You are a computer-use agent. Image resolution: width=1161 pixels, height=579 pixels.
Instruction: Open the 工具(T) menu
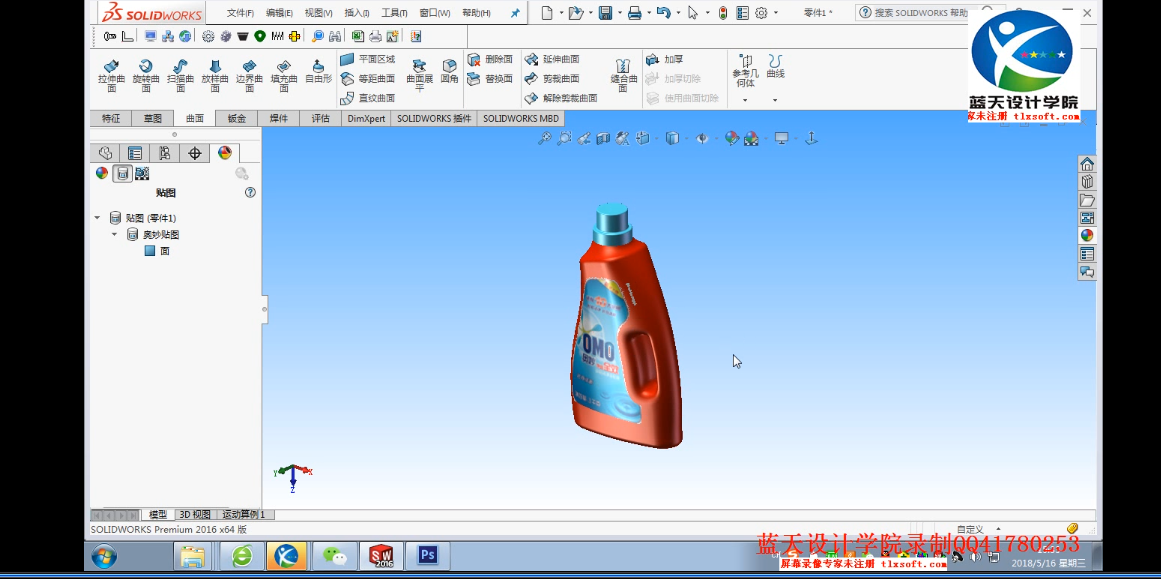(395, 13)
